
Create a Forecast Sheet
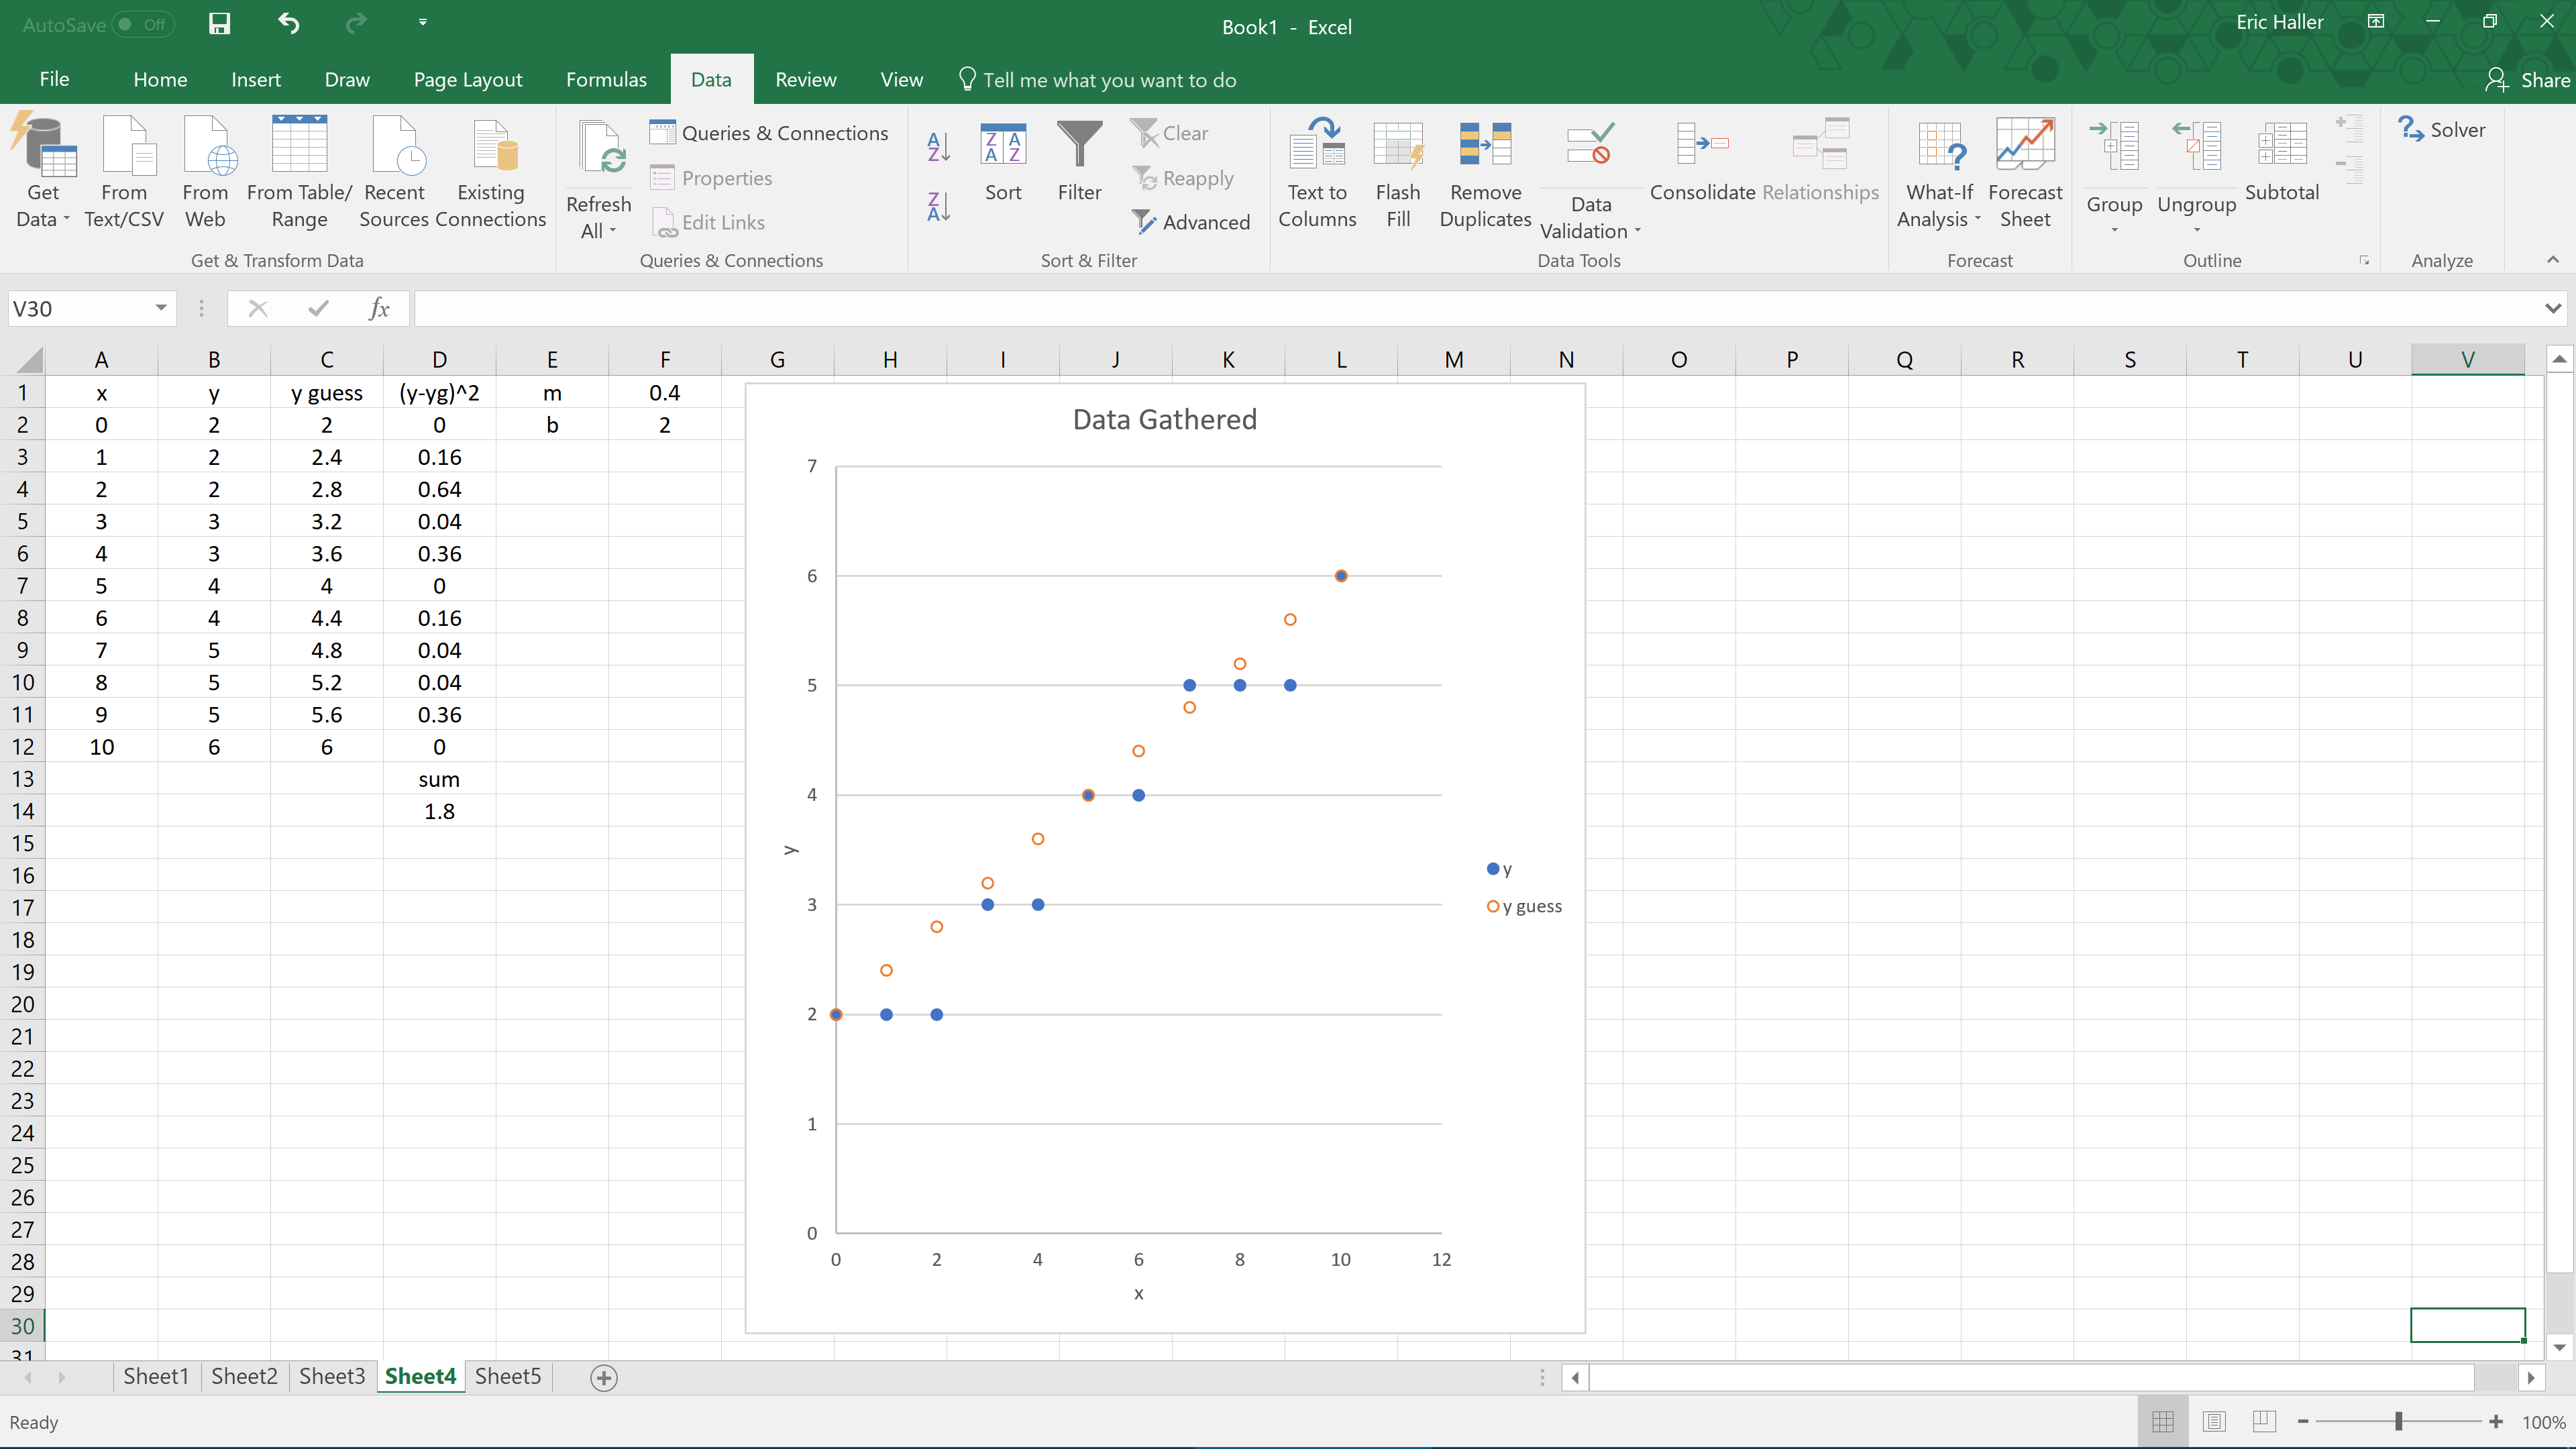pyautogui.click(x=2025, y=172)
